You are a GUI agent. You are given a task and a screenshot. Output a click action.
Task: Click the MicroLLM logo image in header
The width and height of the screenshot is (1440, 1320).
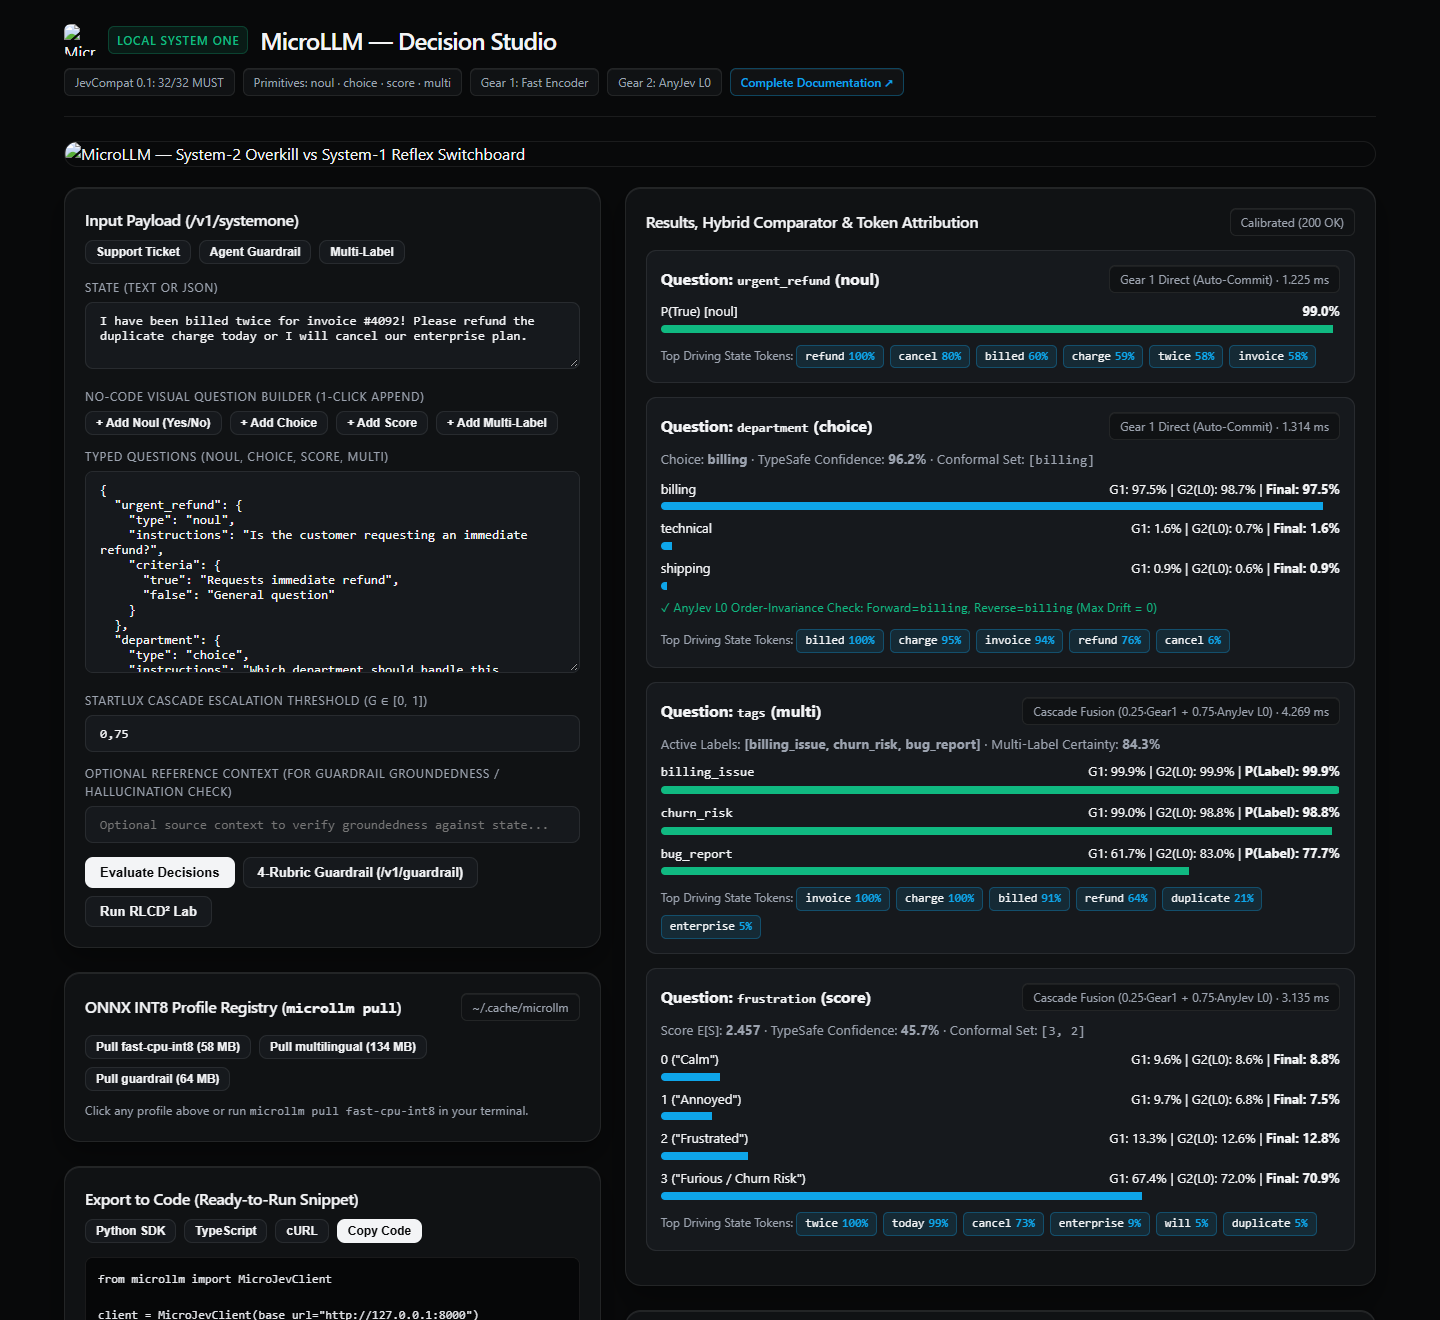point(80,40)
